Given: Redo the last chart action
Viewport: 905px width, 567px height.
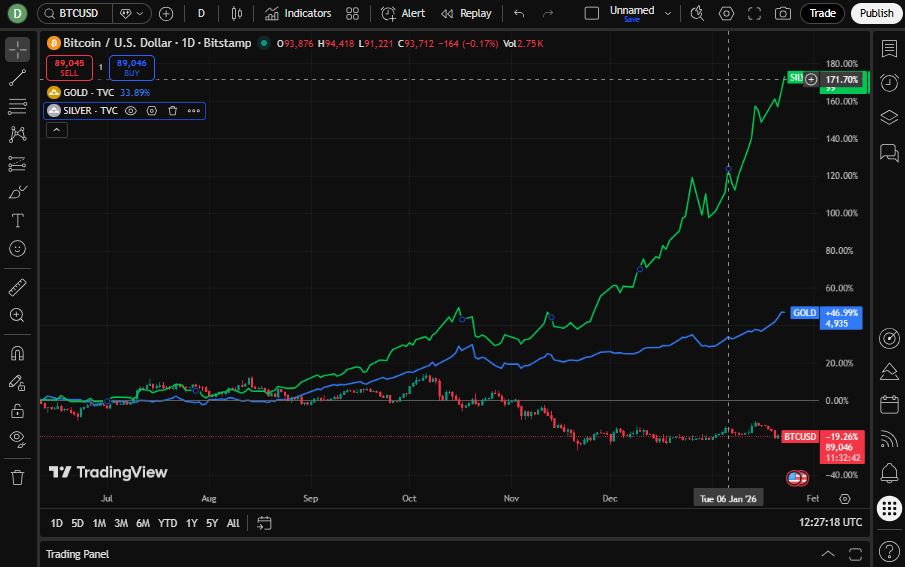Looking at the screenshot, I should click(548, 13).
